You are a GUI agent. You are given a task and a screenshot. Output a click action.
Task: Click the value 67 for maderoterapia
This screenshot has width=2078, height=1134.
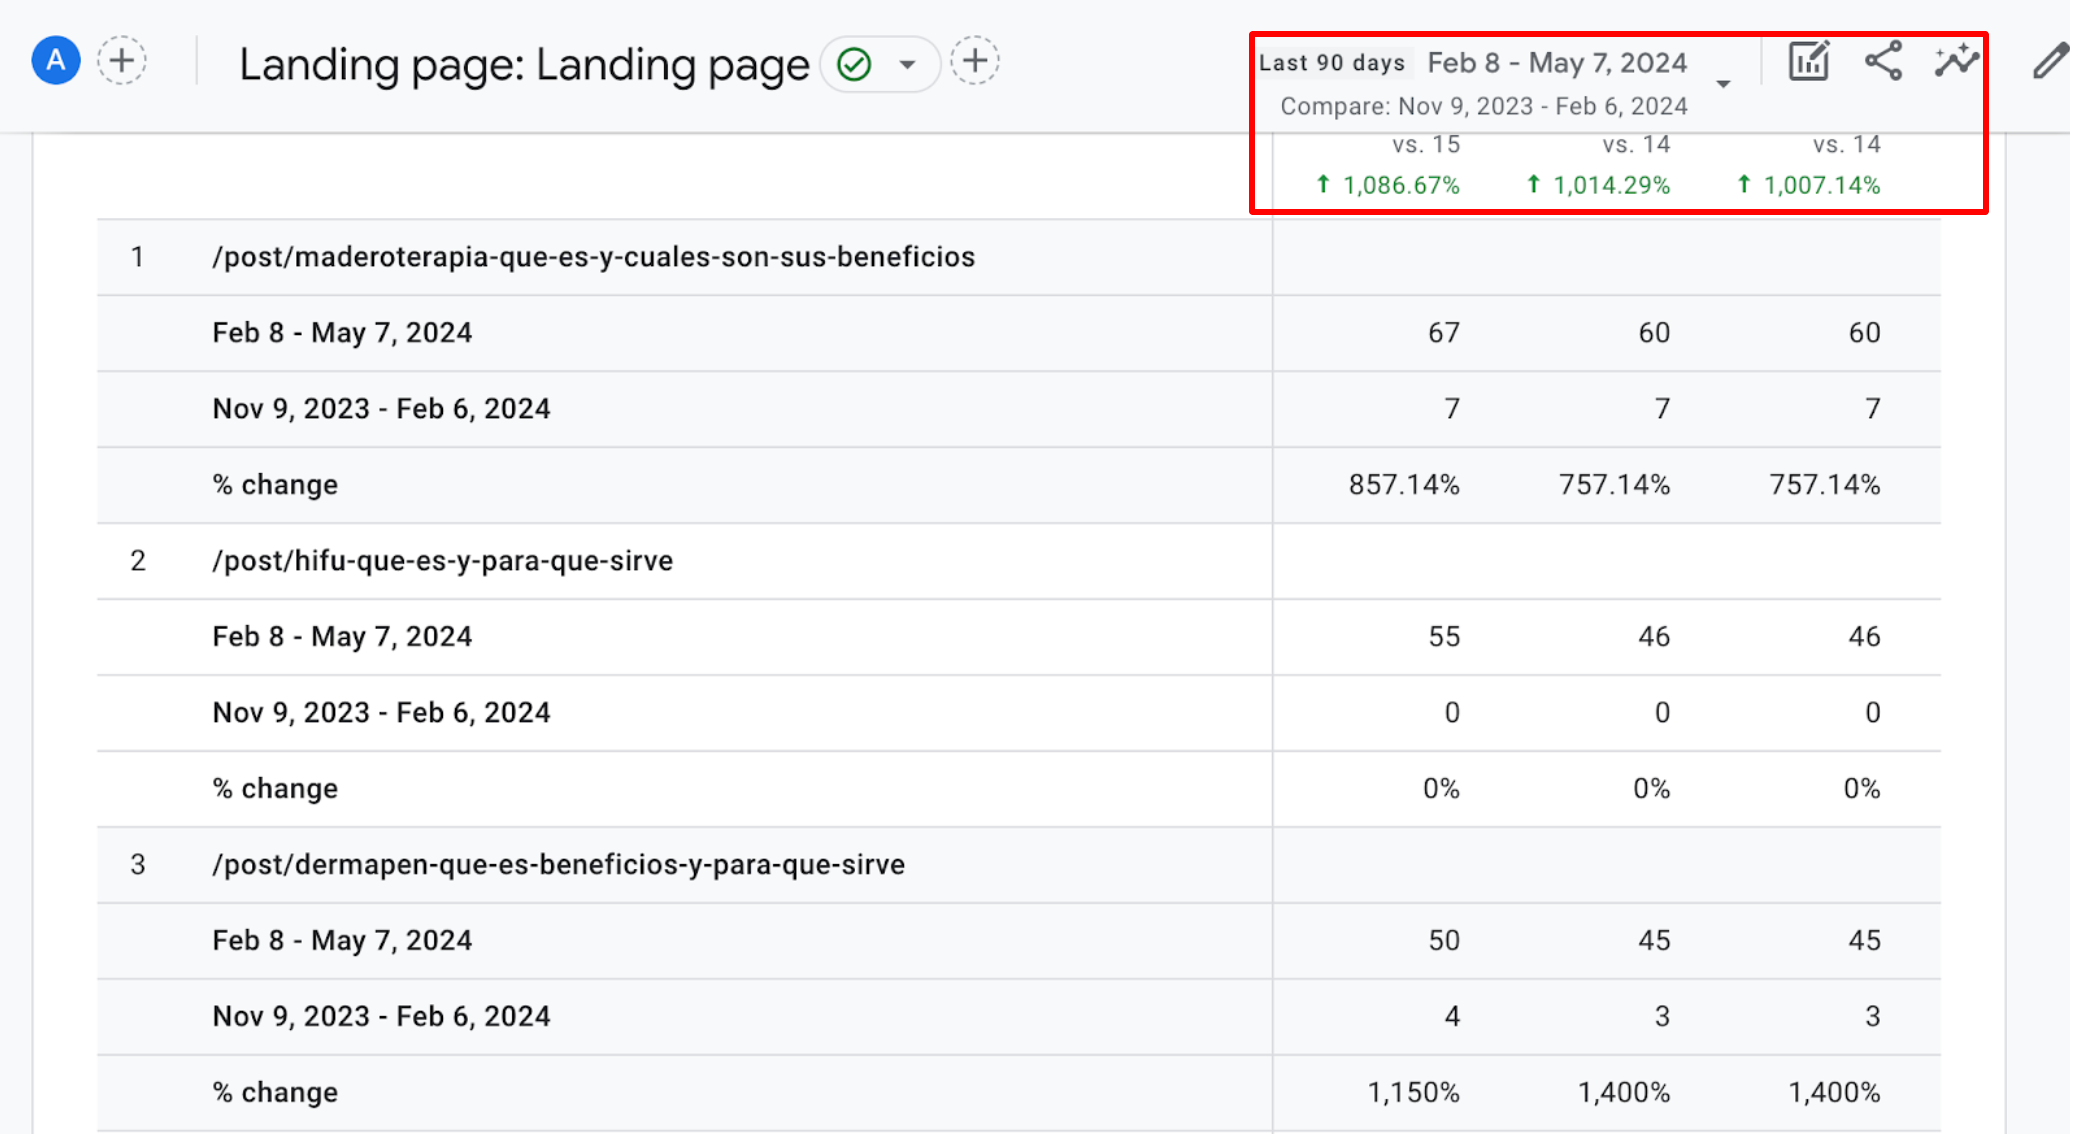pyautogui.click(x=1443, y=332)
